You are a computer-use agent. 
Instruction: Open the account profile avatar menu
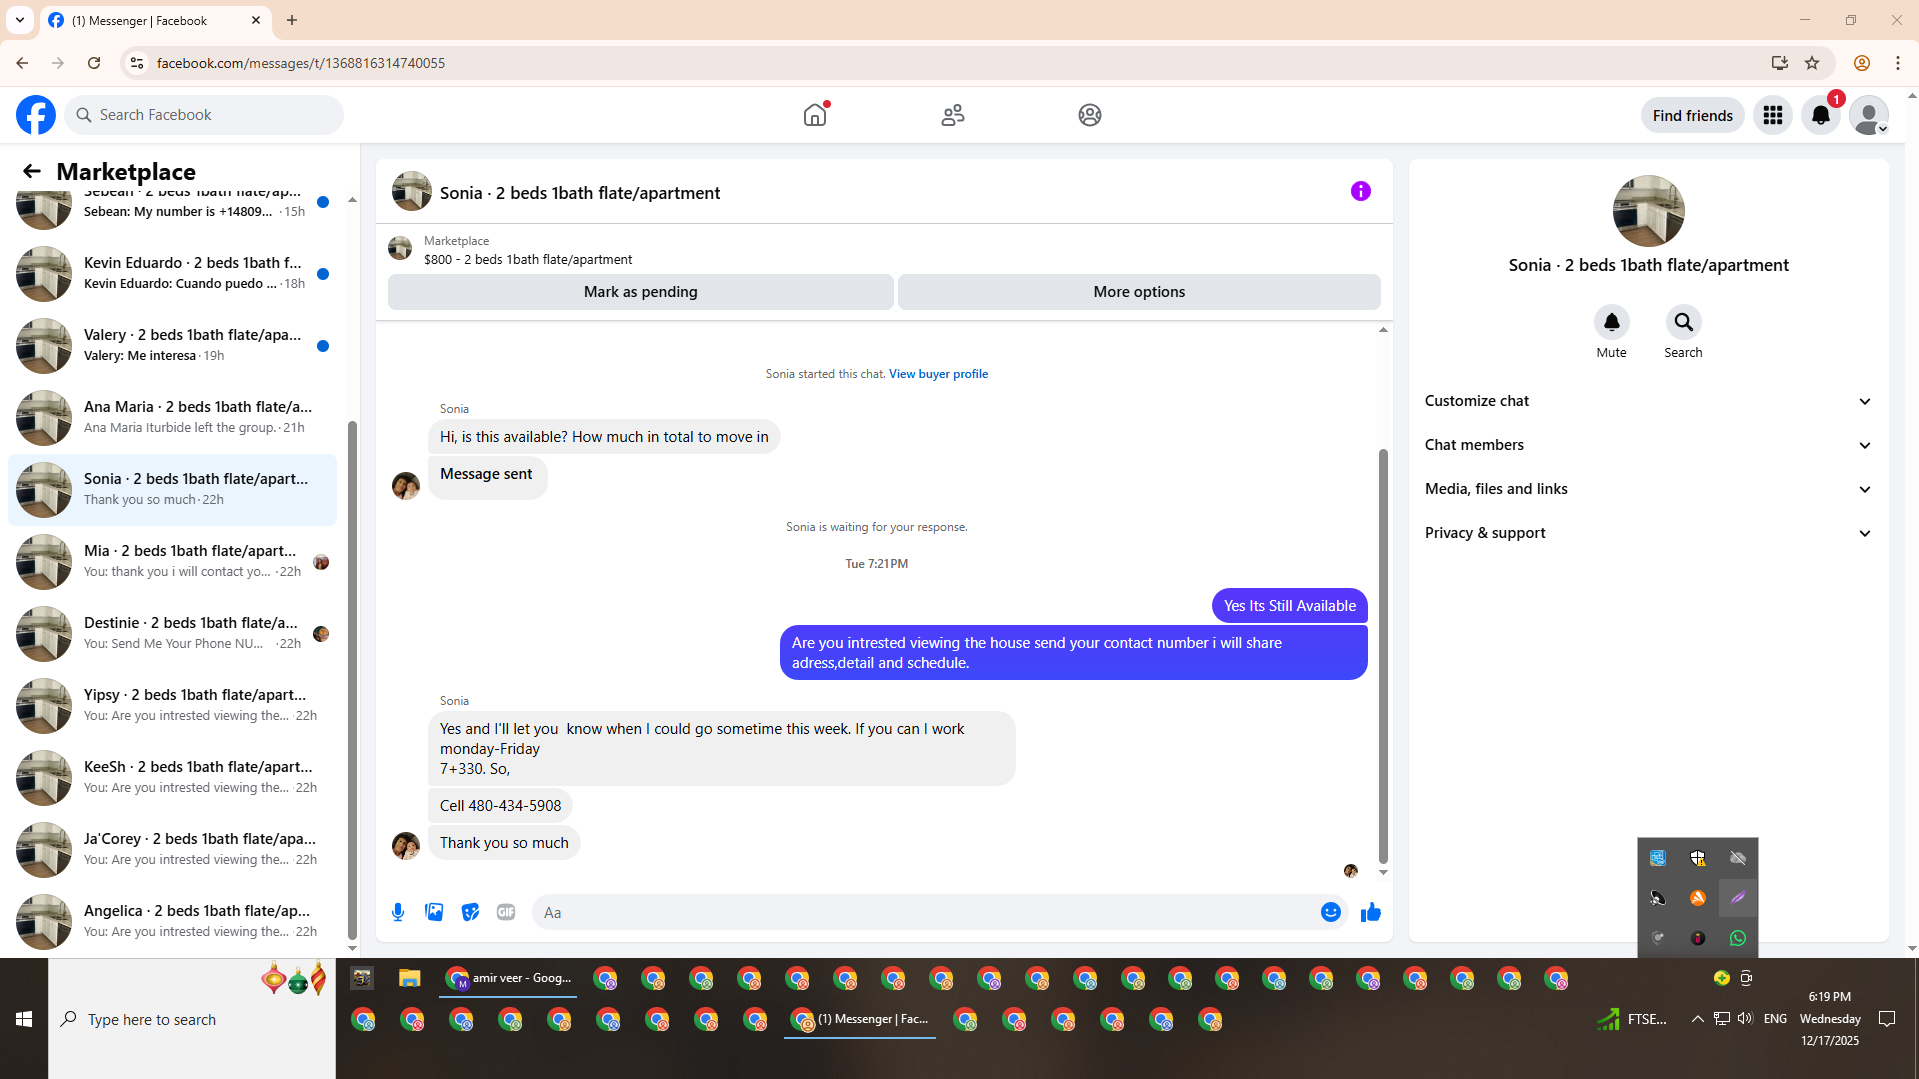[x=1868, y=115]
